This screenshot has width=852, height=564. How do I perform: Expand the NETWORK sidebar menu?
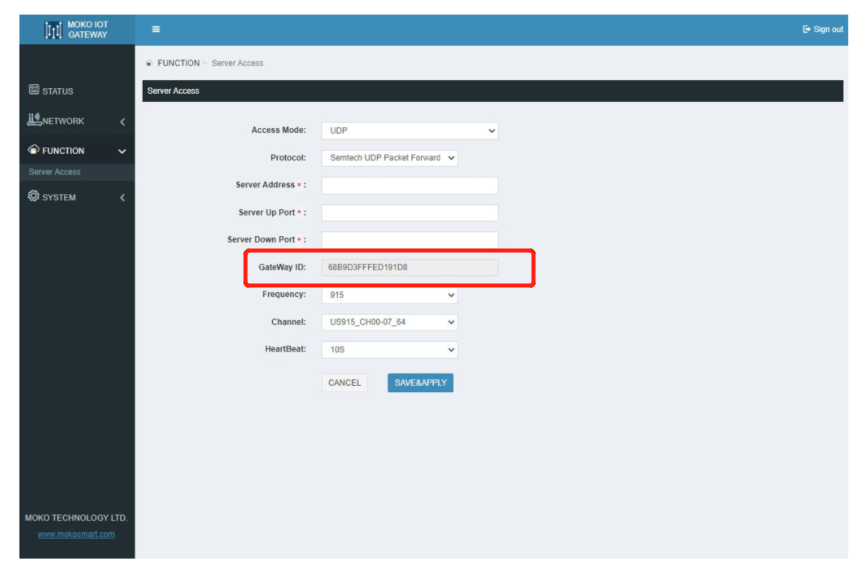click(x=76, y=121)
